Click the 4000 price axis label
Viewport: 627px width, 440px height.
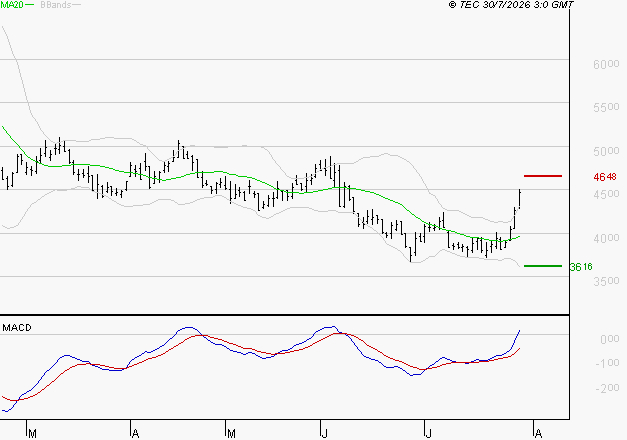[x=606, y=238]
